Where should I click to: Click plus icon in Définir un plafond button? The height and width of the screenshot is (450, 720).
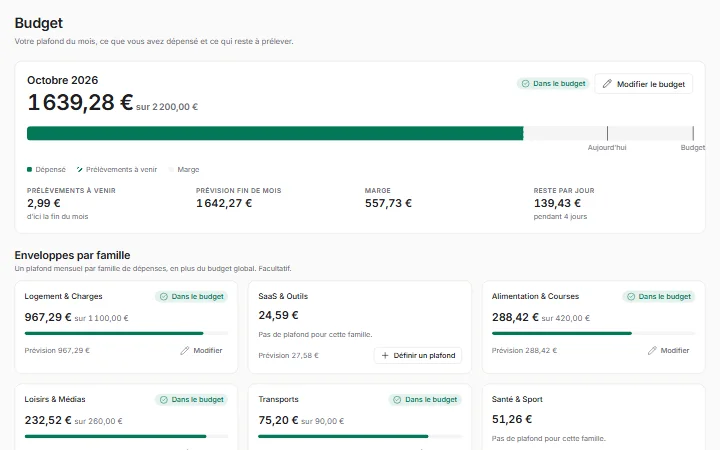[x=385, y=355]
